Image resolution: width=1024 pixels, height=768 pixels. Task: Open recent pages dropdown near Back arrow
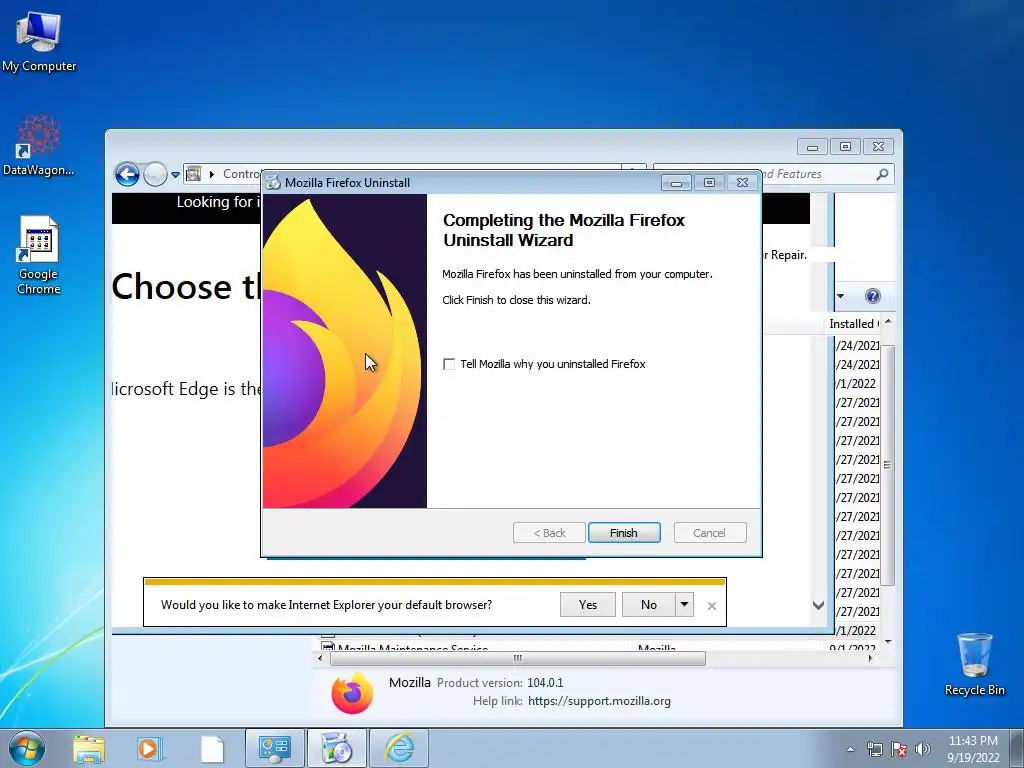click(175, 175)
